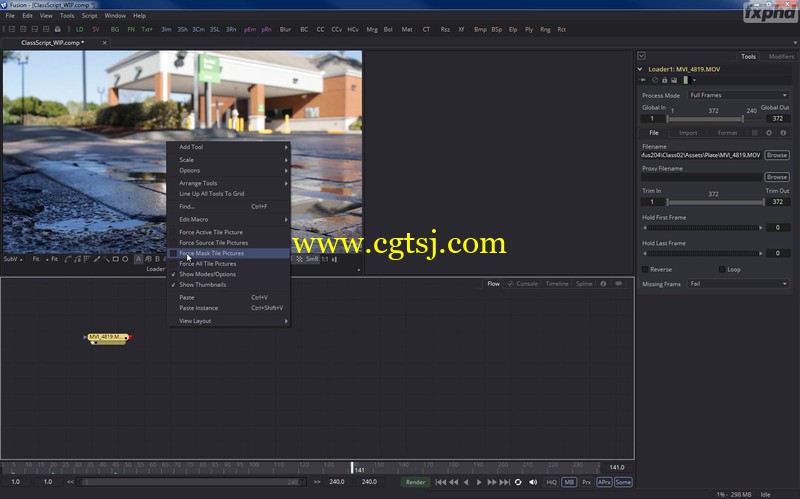
Task: Add a Polygon mask with Ply
Action: [x=529, y=30]
